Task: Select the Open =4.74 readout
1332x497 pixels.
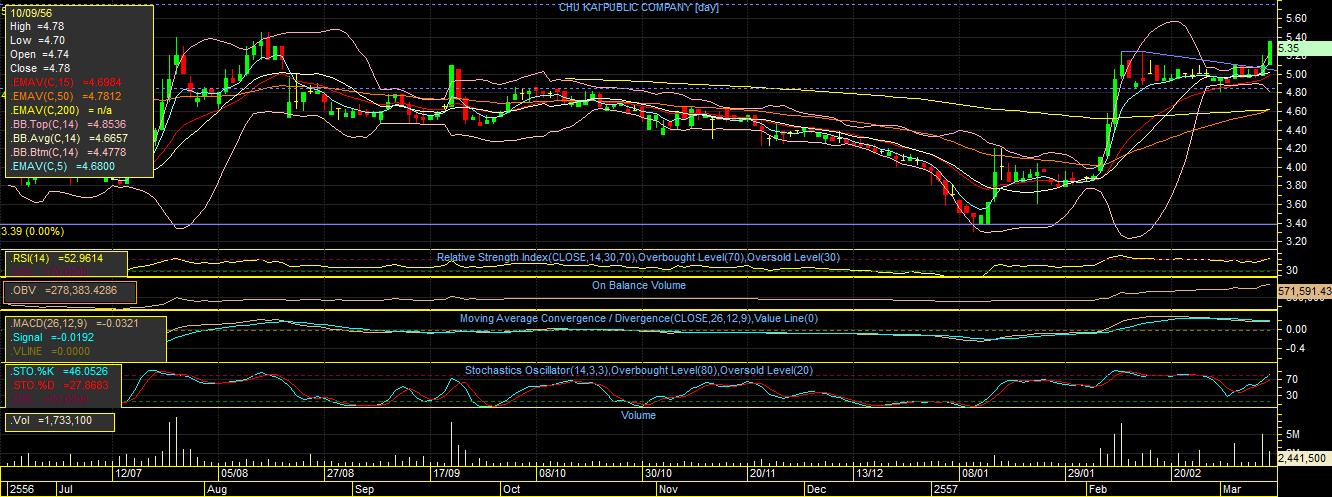Action: tap(39, 54)
